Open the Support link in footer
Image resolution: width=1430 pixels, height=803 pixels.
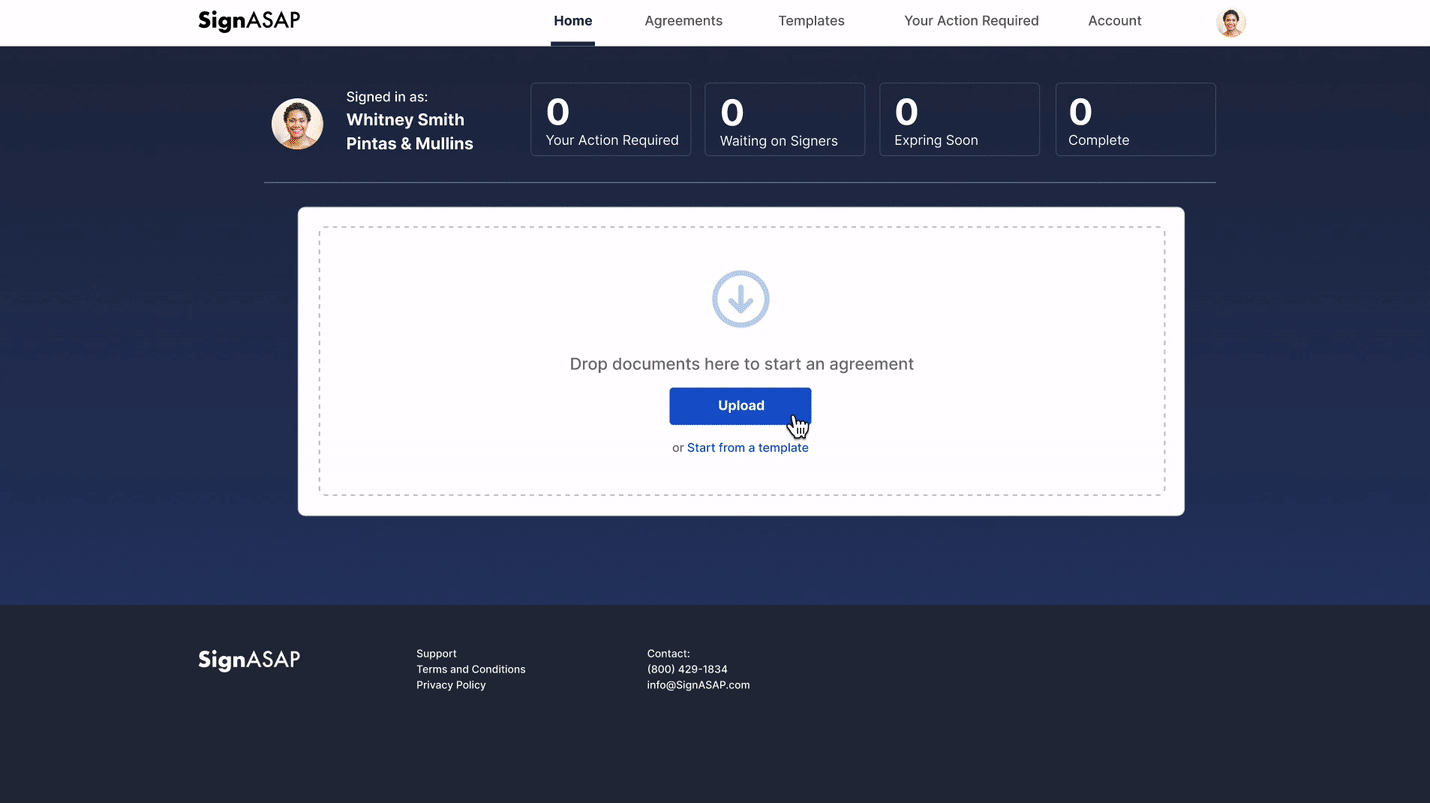(437, 654)
